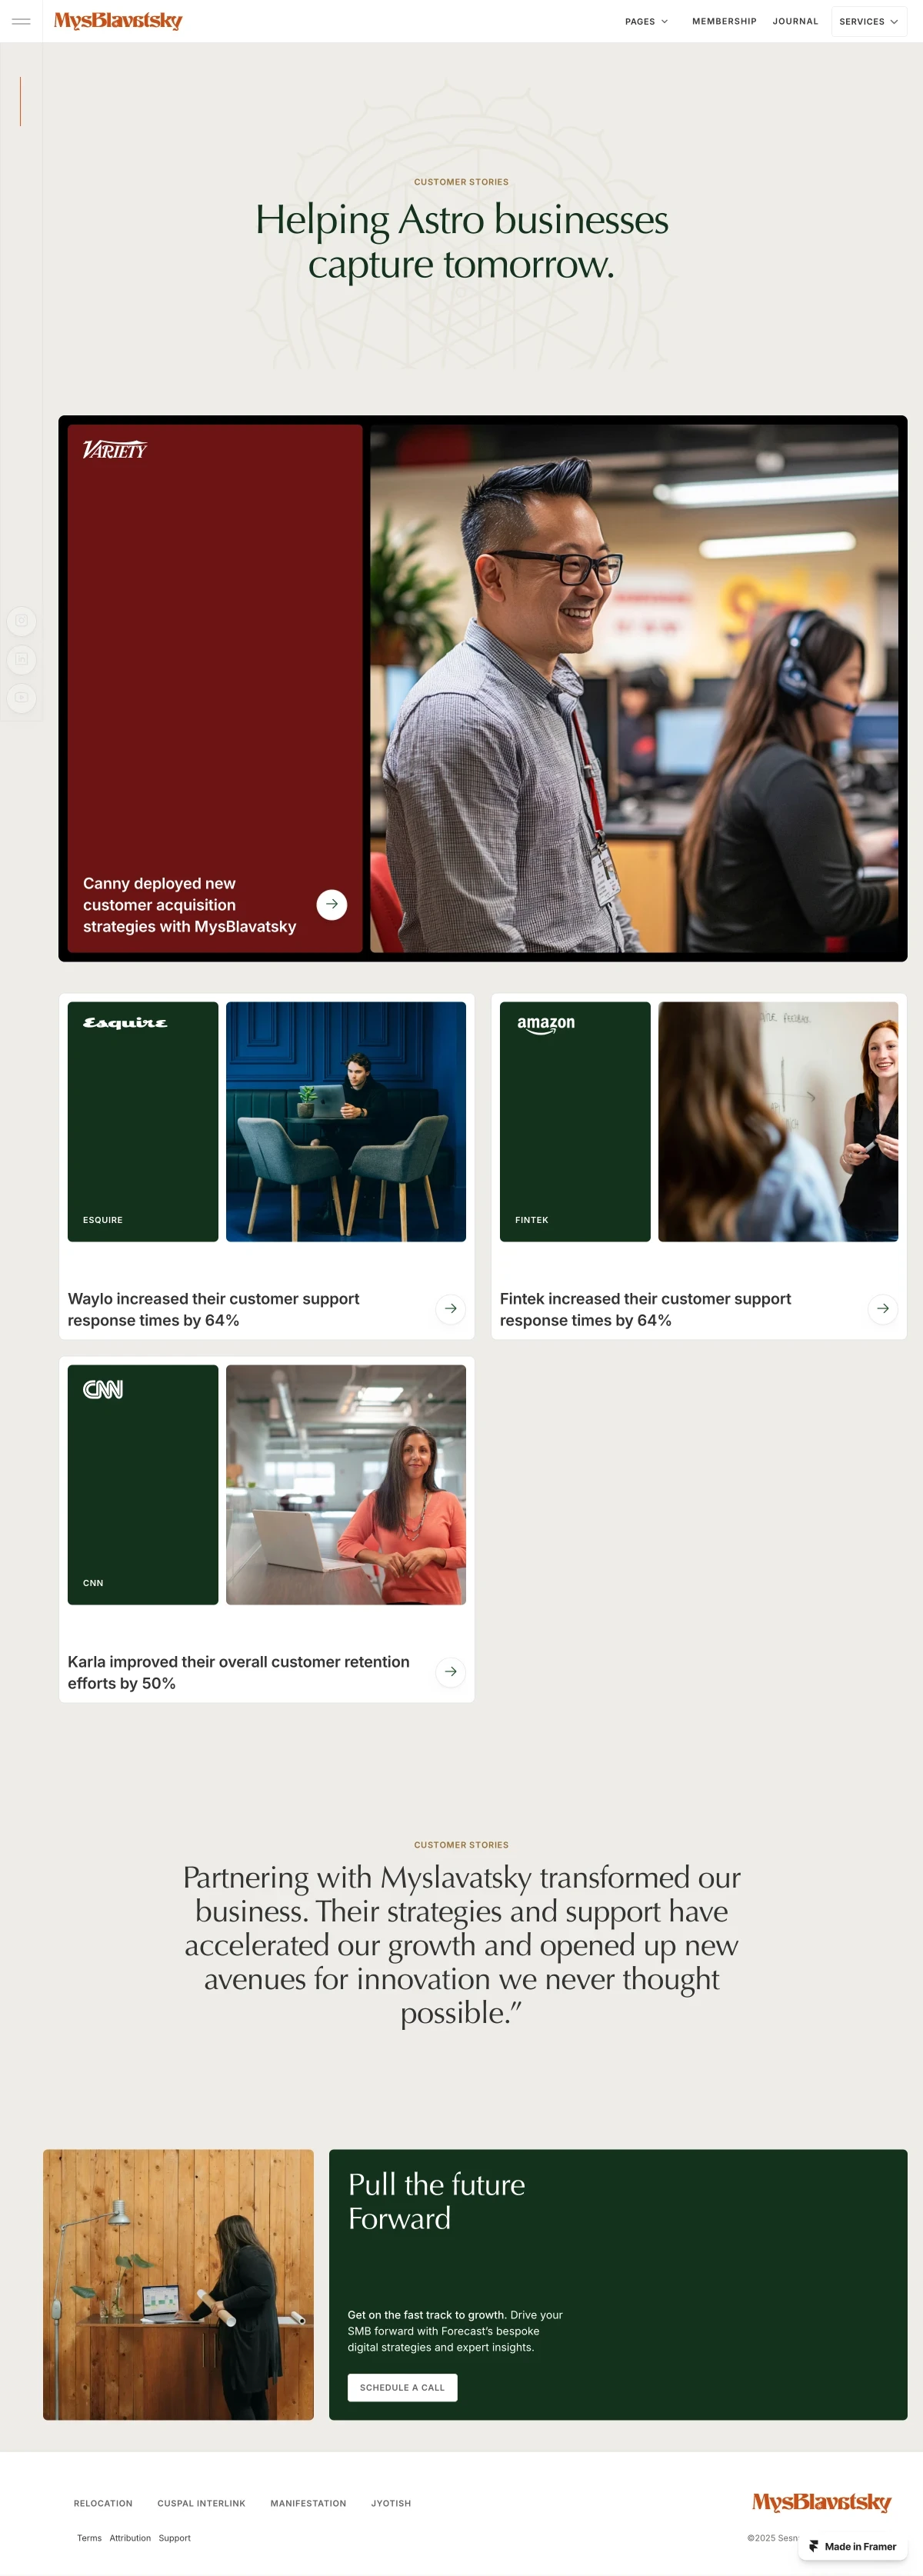The height and width of the screenshot is (2576, 923).
Task: Click the arrow on the Variety story card
Action: (332, 904)
